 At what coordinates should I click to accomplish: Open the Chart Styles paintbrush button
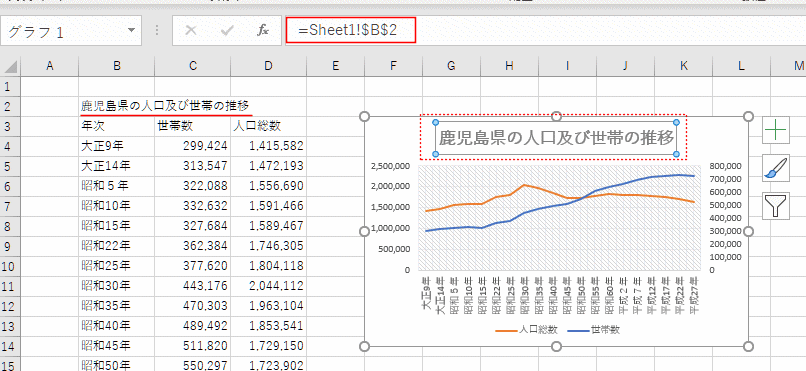776,168
